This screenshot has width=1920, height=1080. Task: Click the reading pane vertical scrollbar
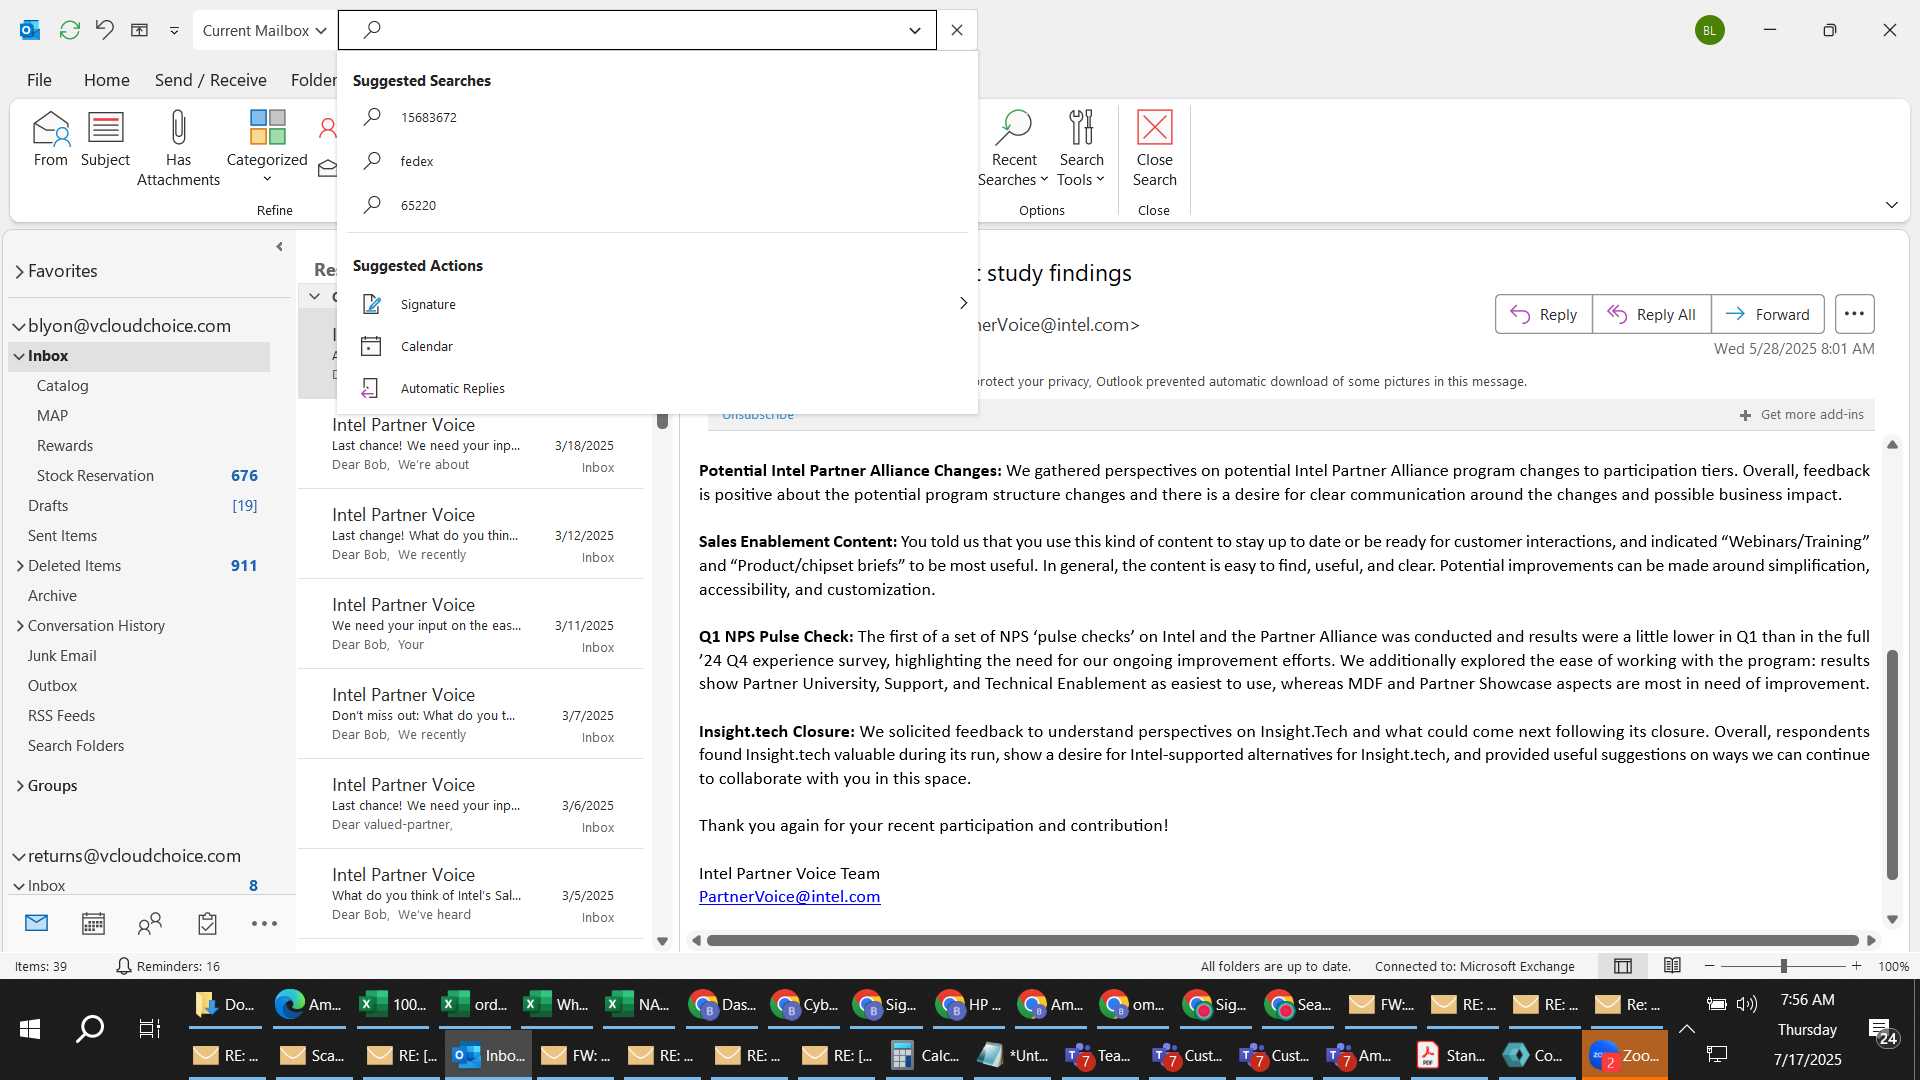pos(1892,765)
